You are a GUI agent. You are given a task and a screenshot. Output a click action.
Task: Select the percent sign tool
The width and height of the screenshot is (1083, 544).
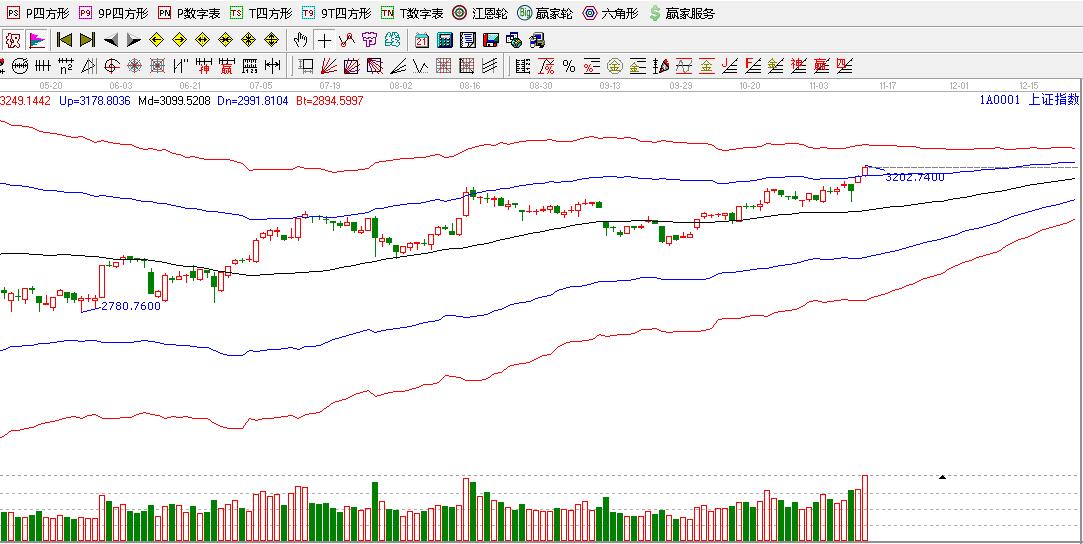(569, 67)
